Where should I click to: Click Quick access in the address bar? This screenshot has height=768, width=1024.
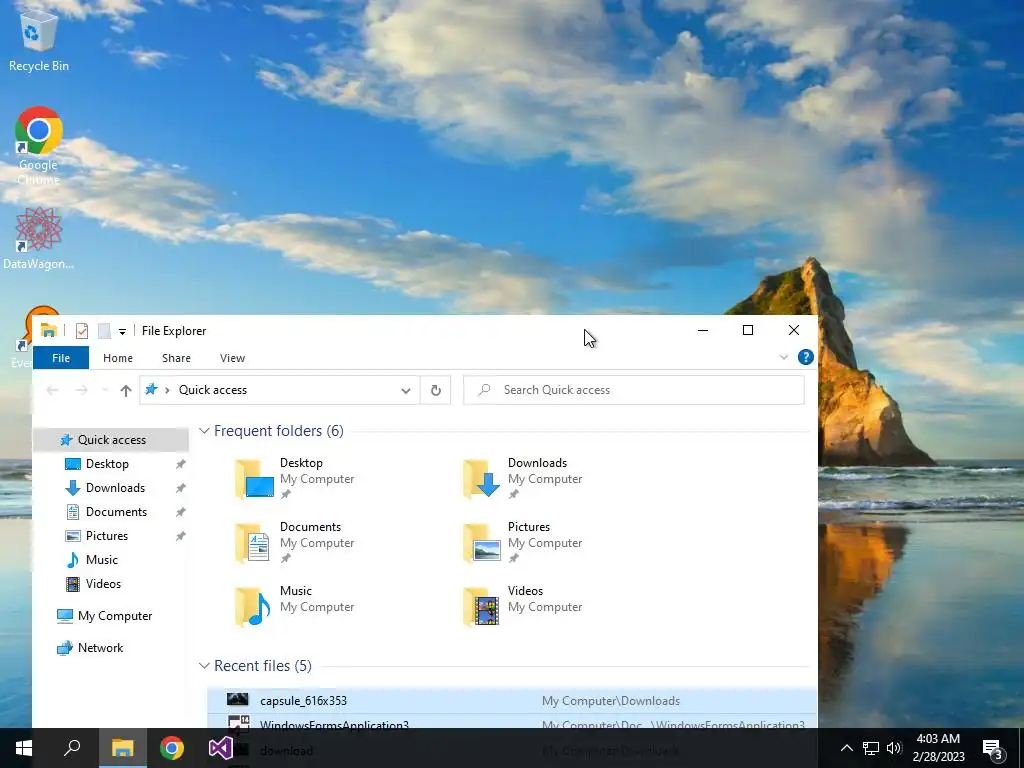213,390
